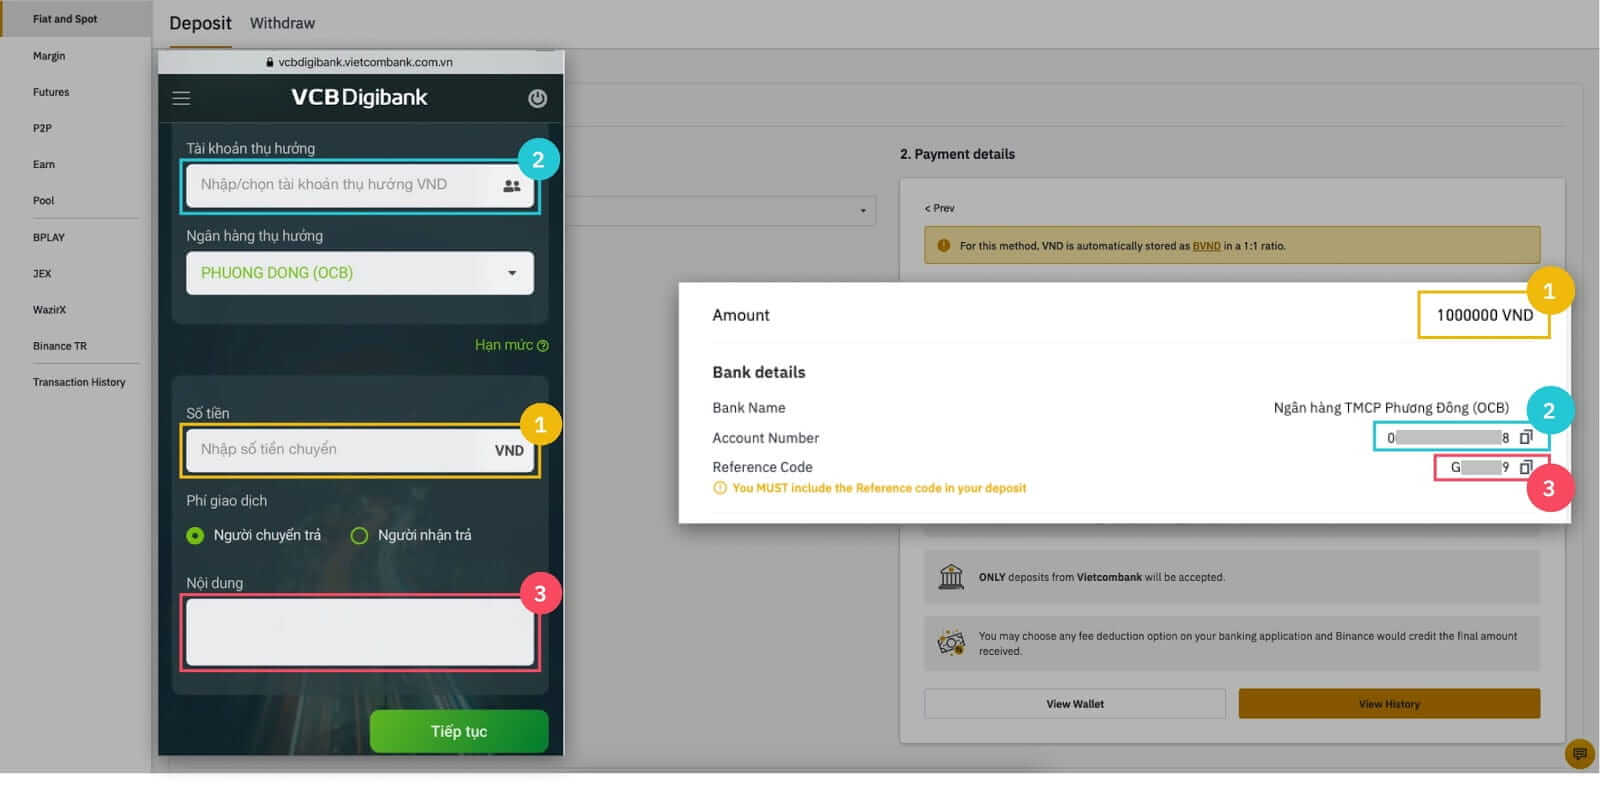
Task: Open WazirX in the sidebar
Action: pos(49,310)
